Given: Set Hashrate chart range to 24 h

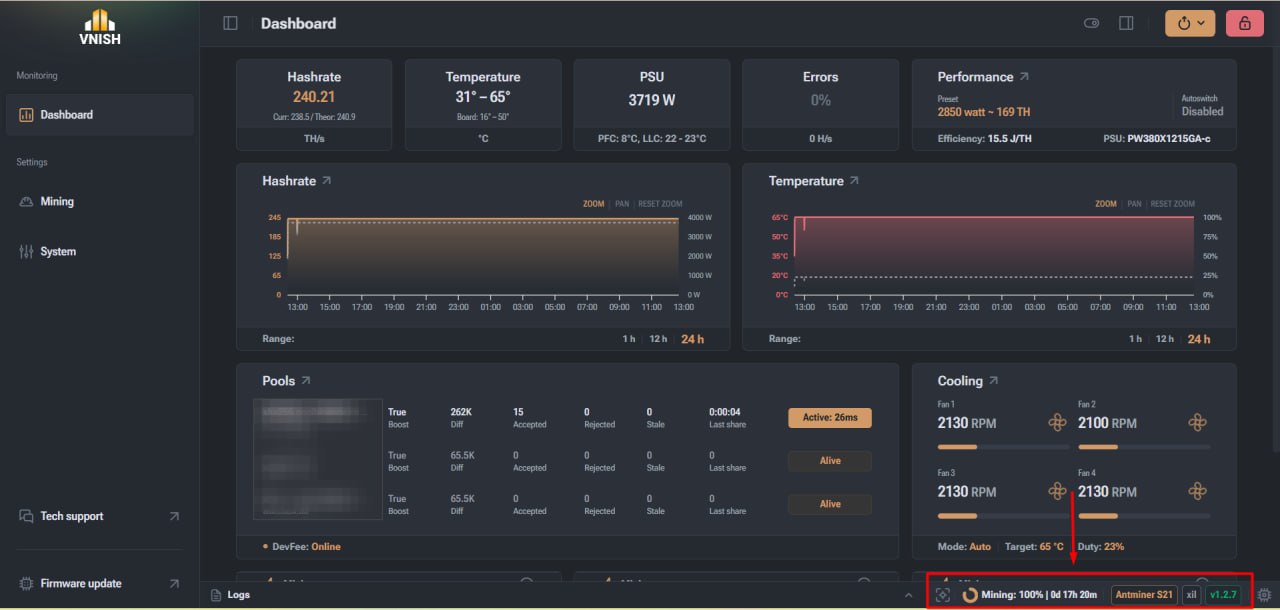Looking at the screenshot, I should tap(693, 339).
